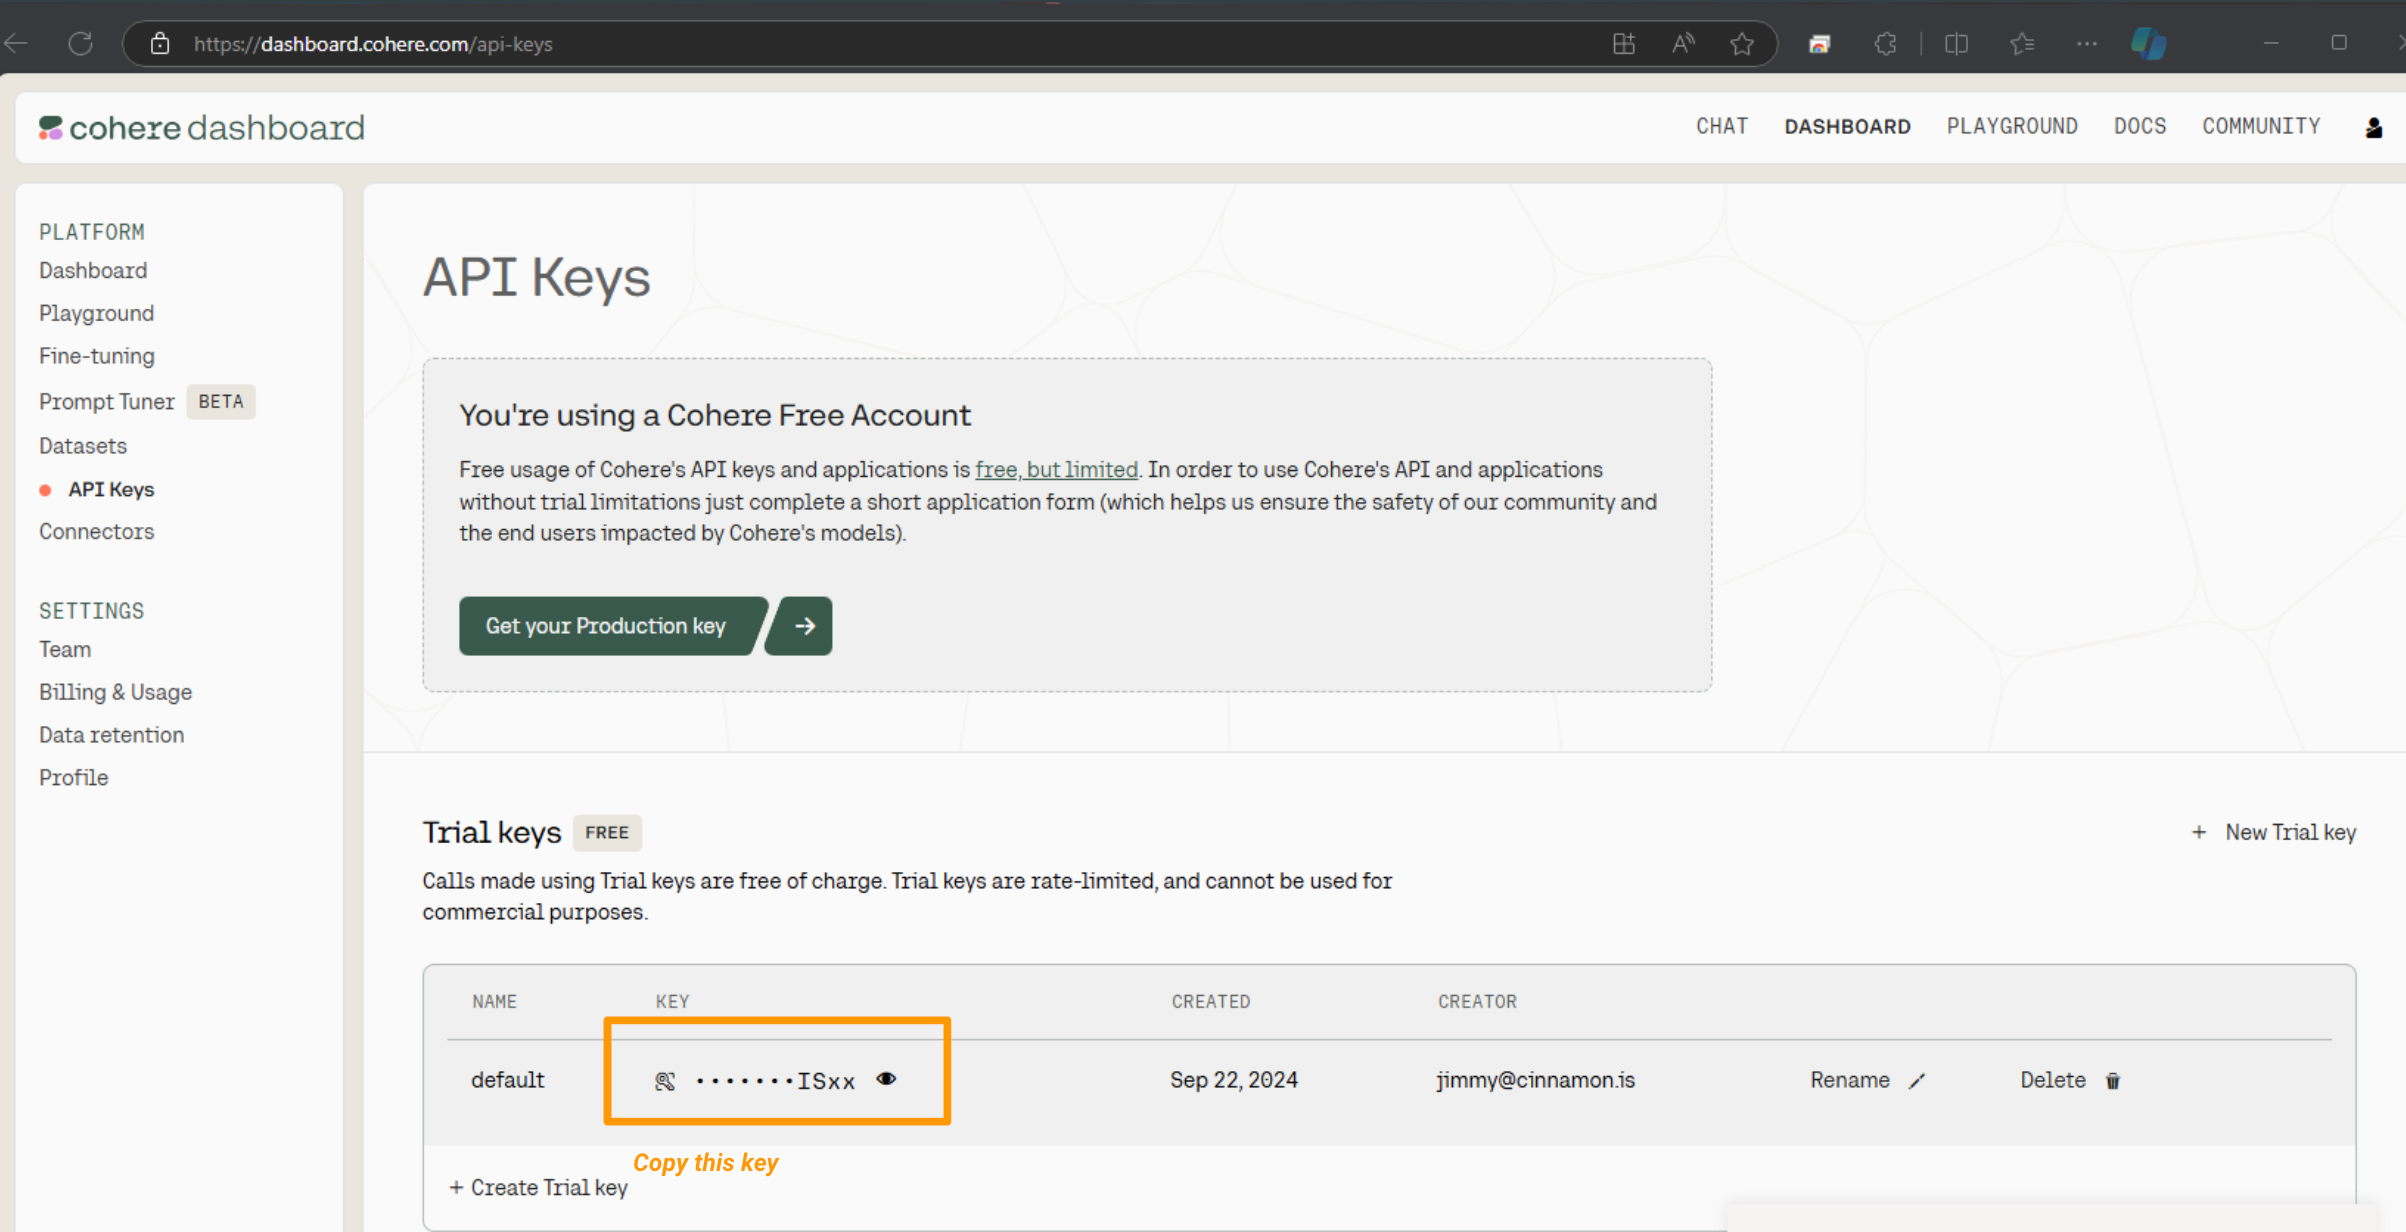Click the browser extensions icon in toolbar

(x=1885, y=44)
